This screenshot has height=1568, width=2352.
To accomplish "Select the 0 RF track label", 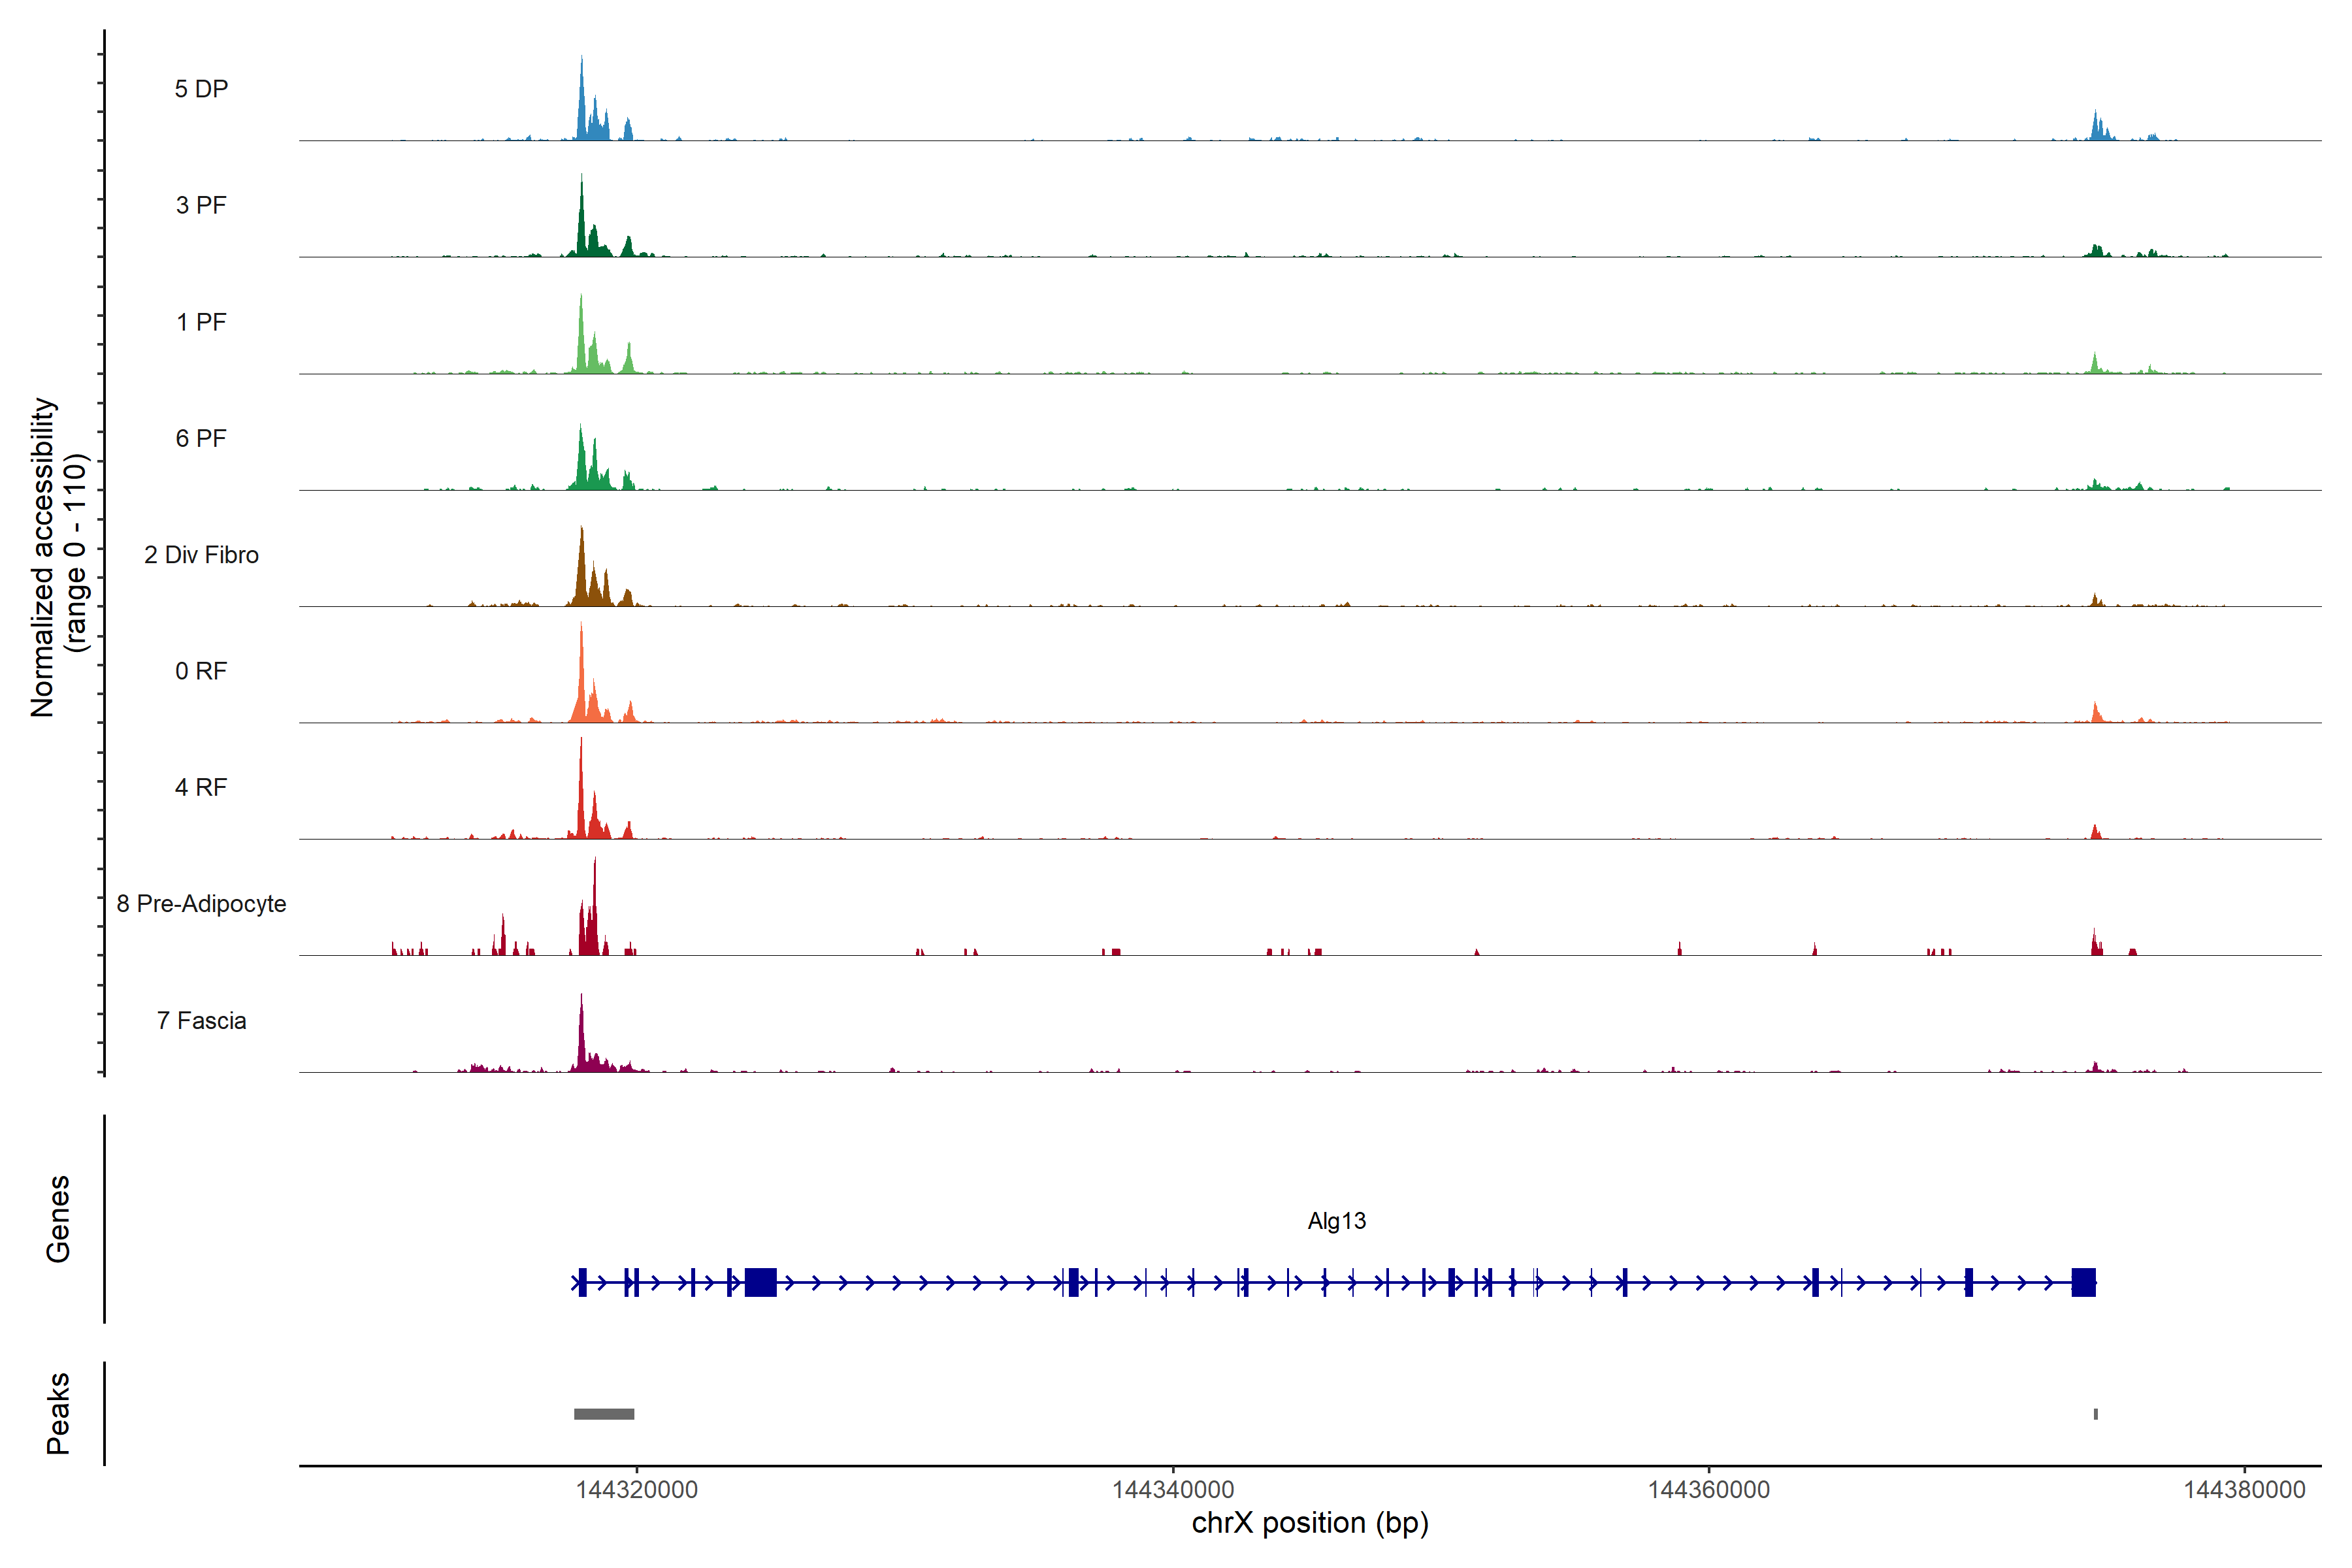I will [201, 671].
